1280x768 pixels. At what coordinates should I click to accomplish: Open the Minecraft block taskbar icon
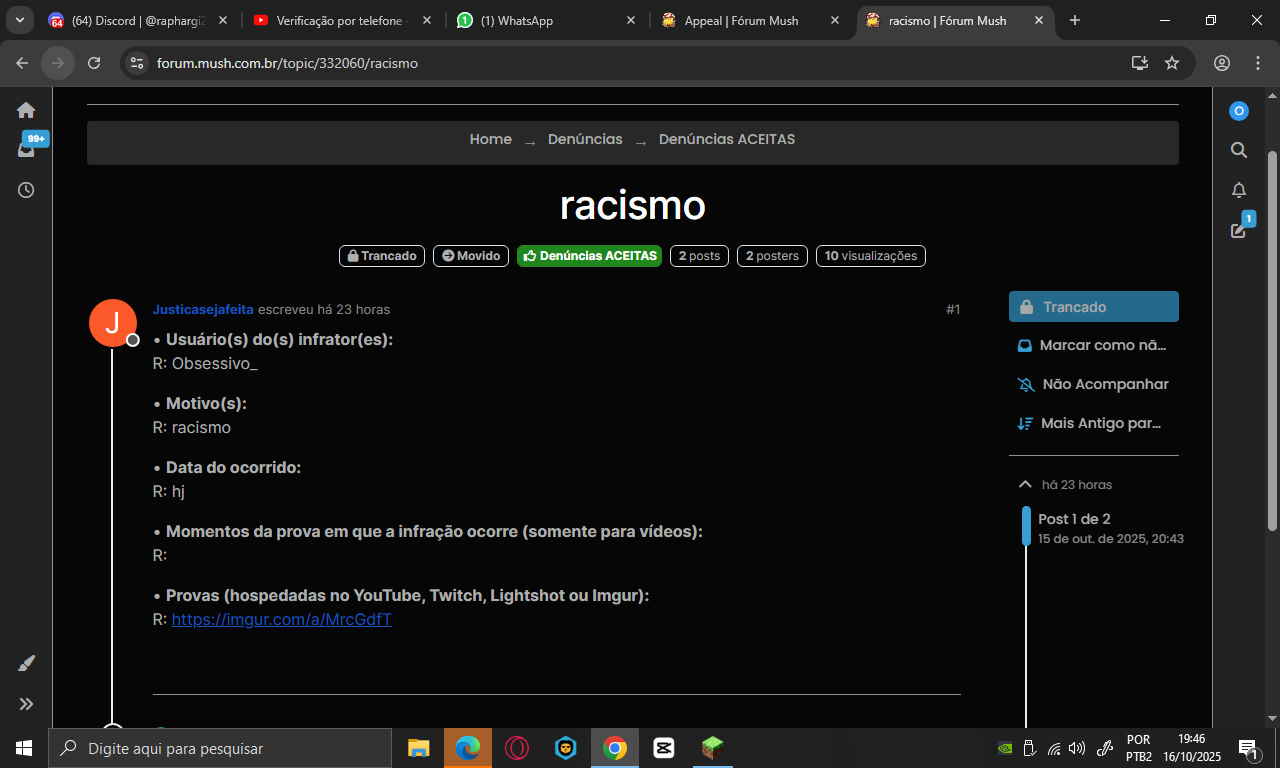(x=712, y=748)
